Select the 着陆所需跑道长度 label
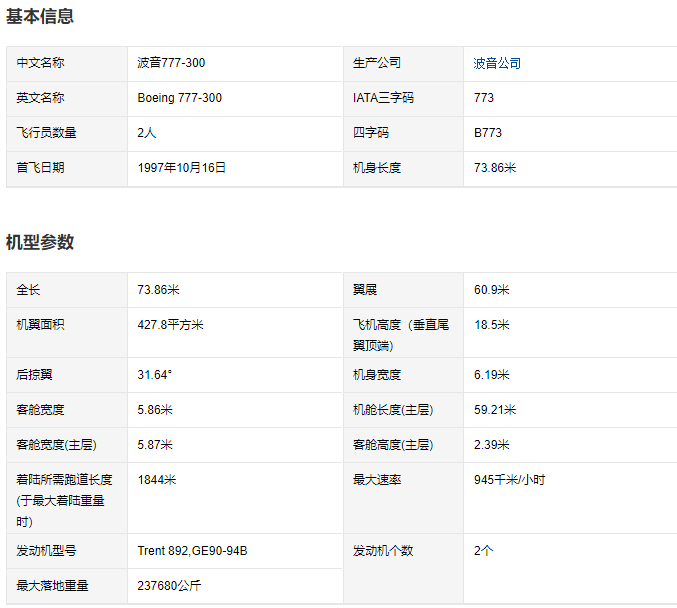The height and width of the screenshot is (608, 677). [64, 501]
